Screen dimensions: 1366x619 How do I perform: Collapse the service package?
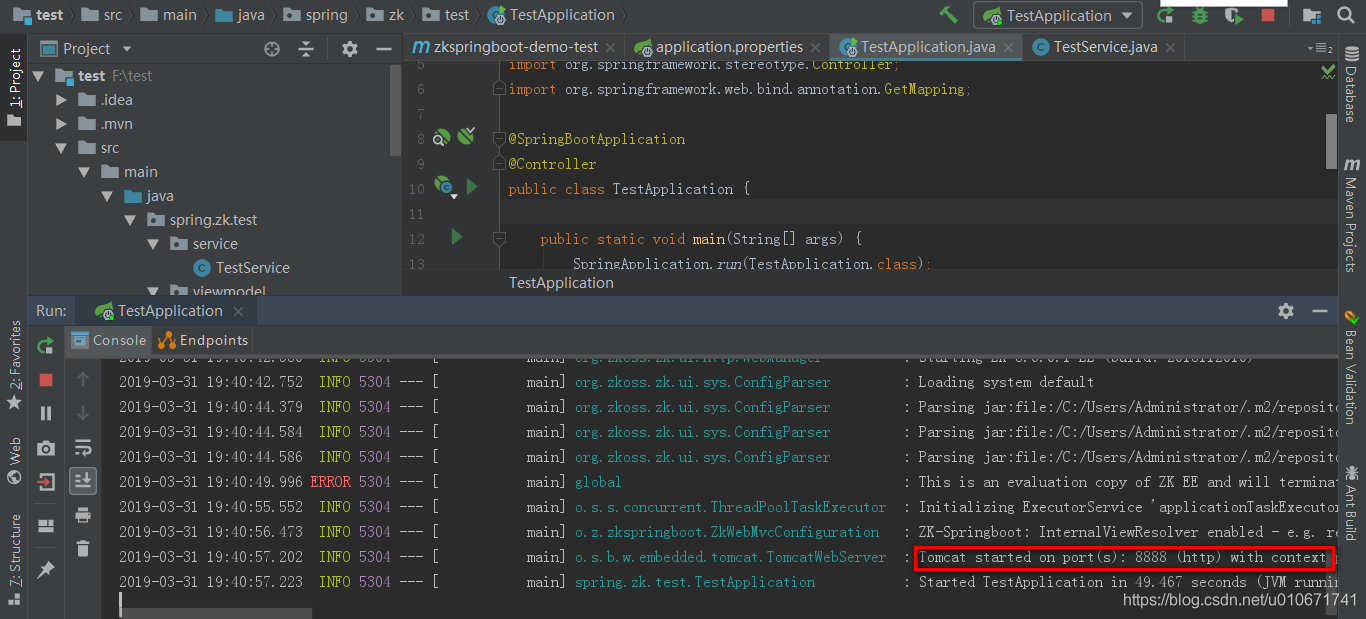point(154,244)
